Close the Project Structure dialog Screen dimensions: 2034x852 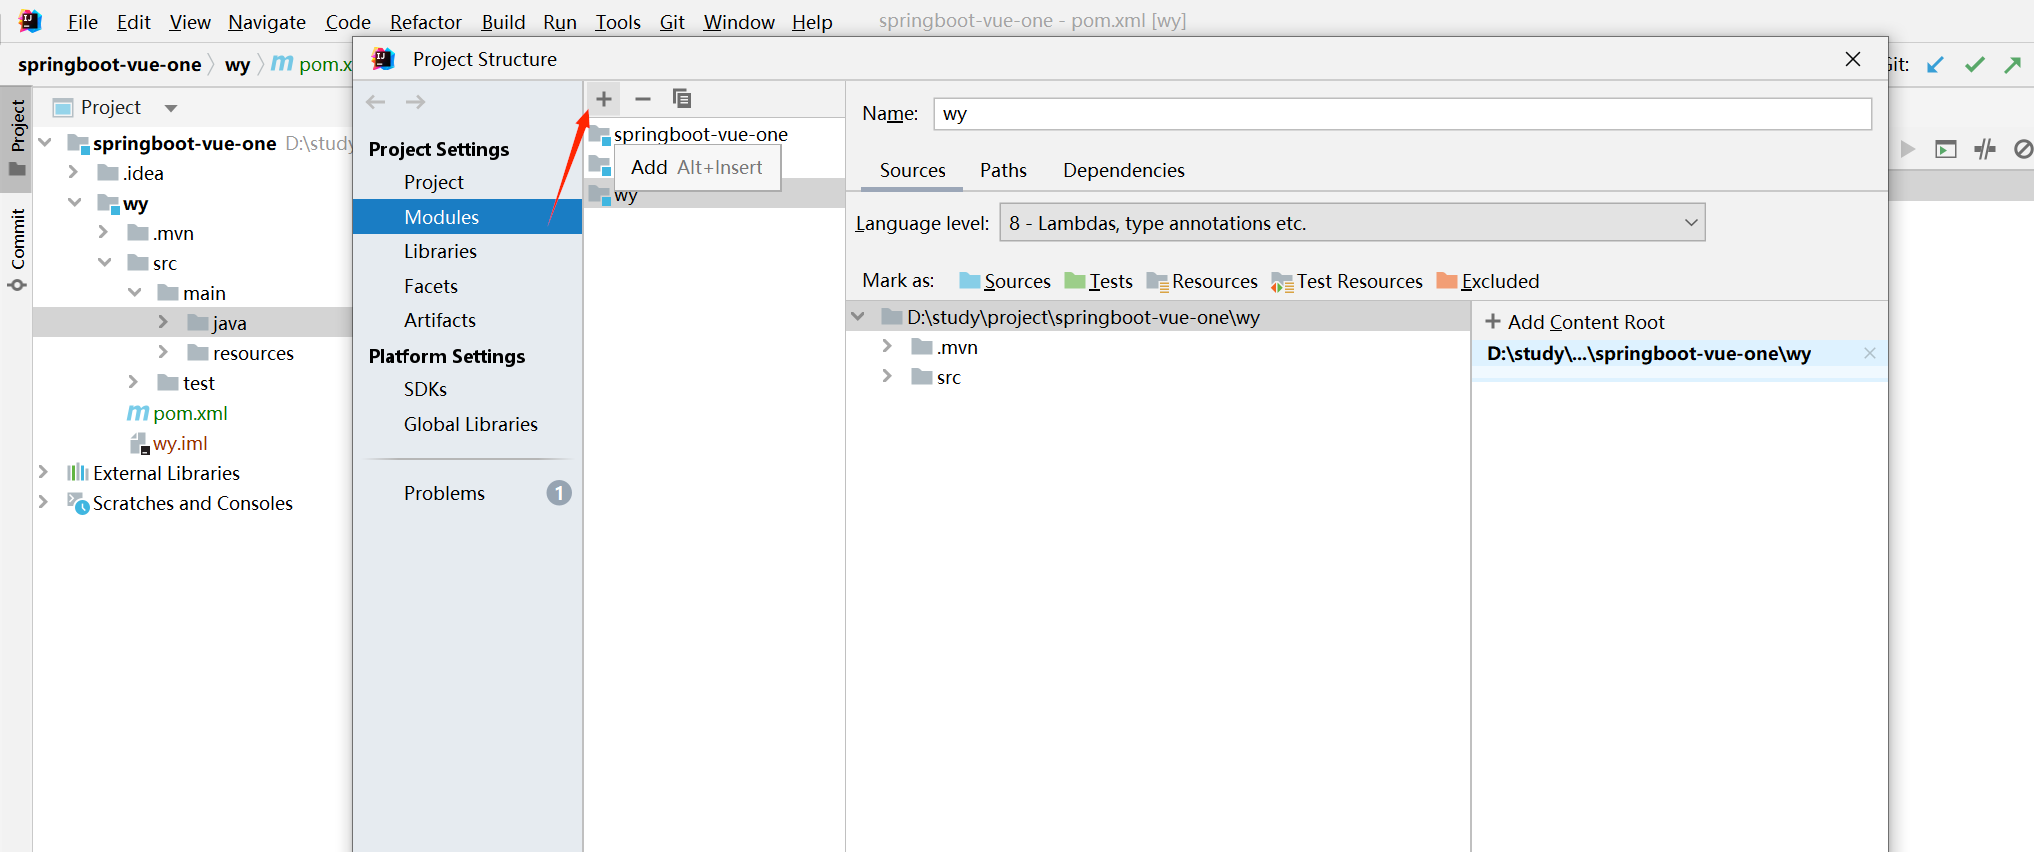pos(1853,59)
